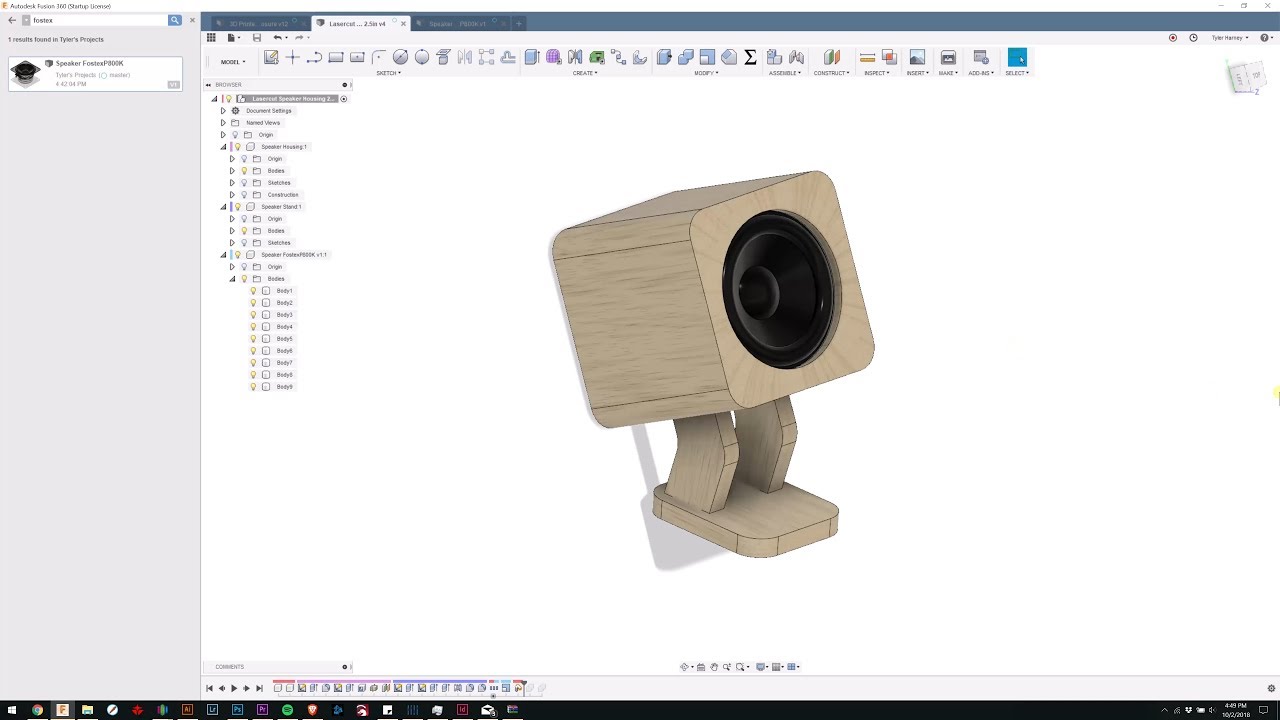Click the Joint tool in Assemble
Image resolution: width=1280 pixels, height=720 pixels.
(x=796, y=57)
